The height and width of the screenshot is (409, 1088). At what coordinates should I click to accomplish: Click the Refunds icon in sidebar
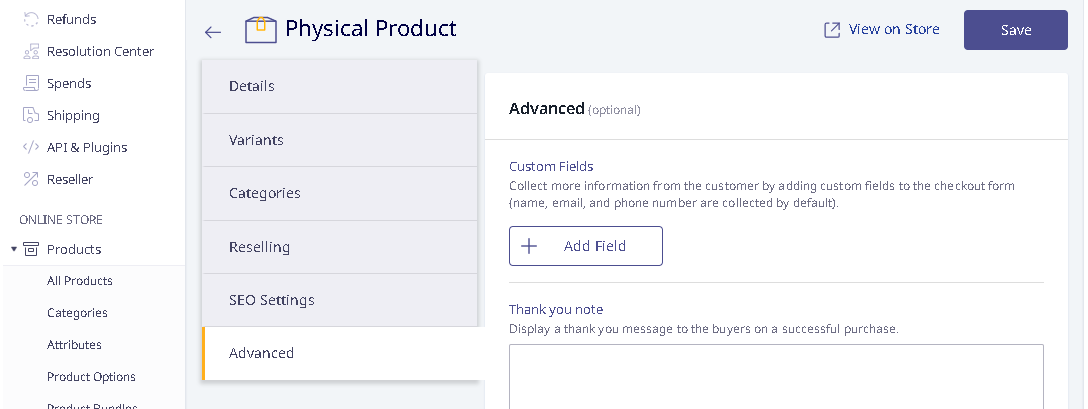[31, 19]
